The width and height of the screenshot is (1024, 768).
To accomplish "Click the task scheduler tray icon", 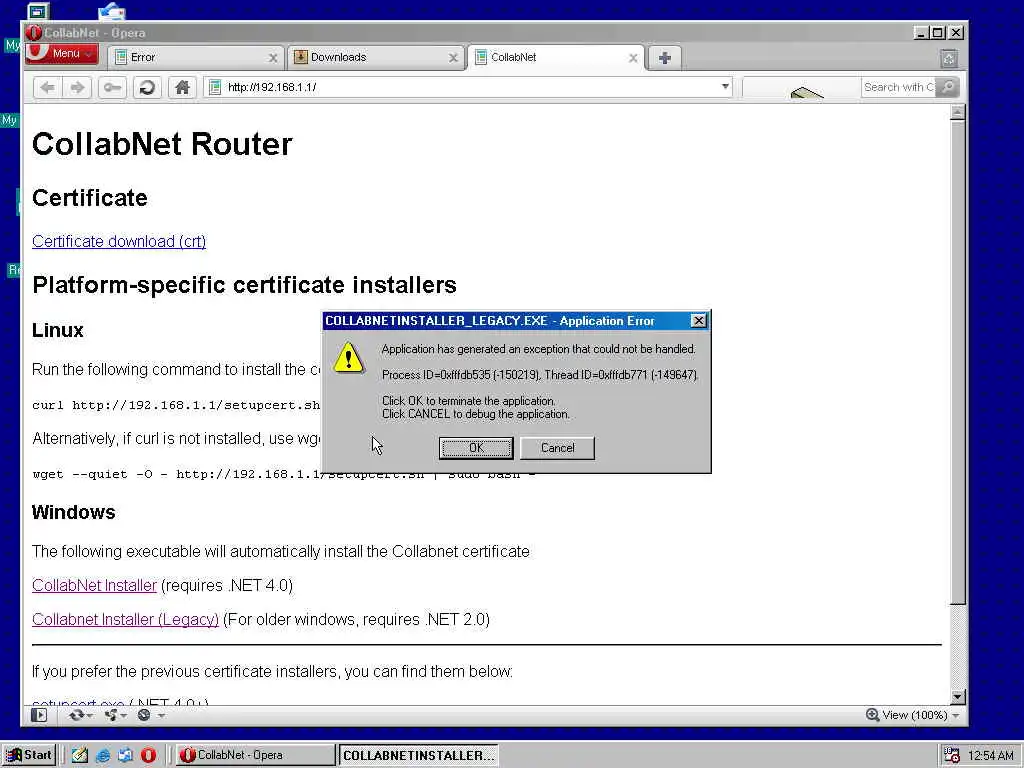I will tap(952, 756).
